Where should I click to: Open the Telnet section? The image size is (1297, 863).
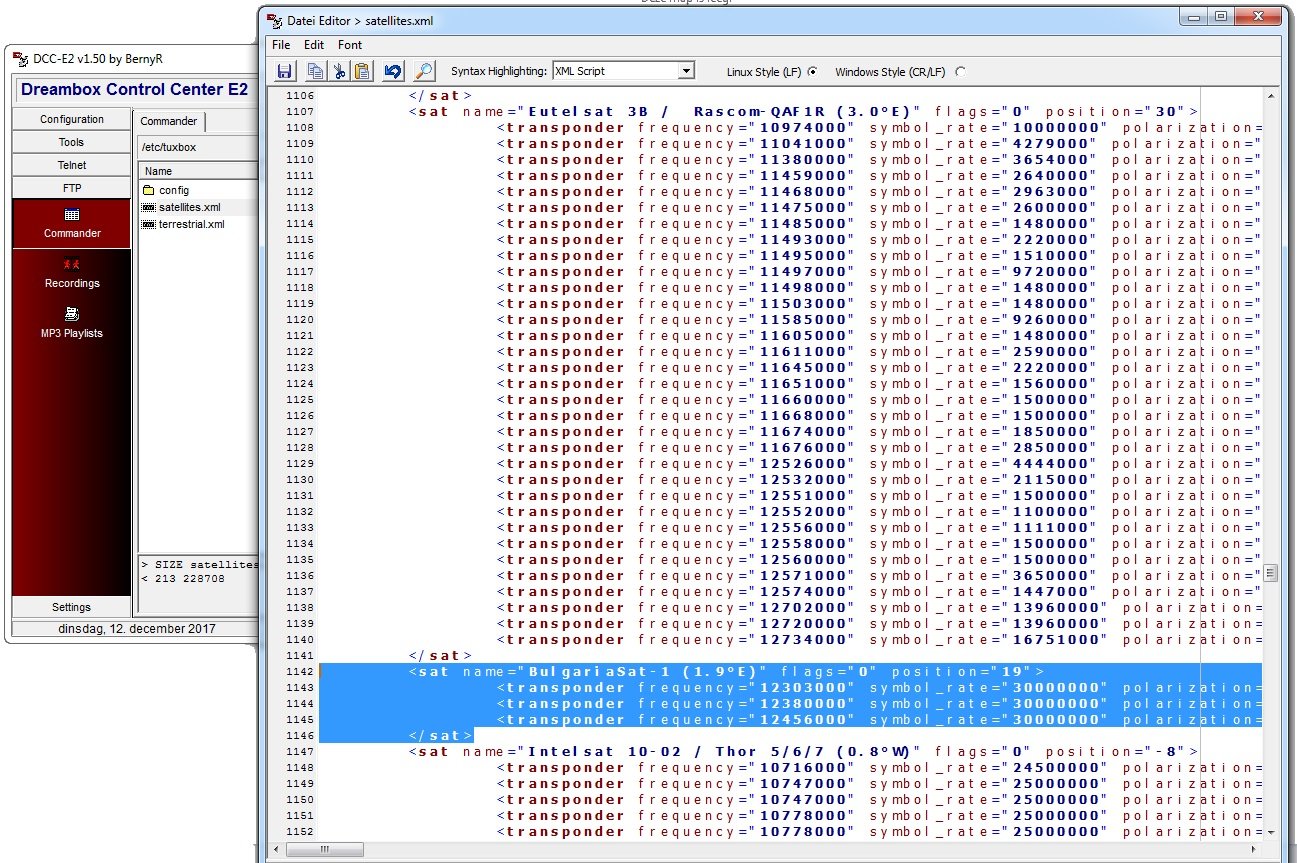pyautogui.click(x=72, y=165)
